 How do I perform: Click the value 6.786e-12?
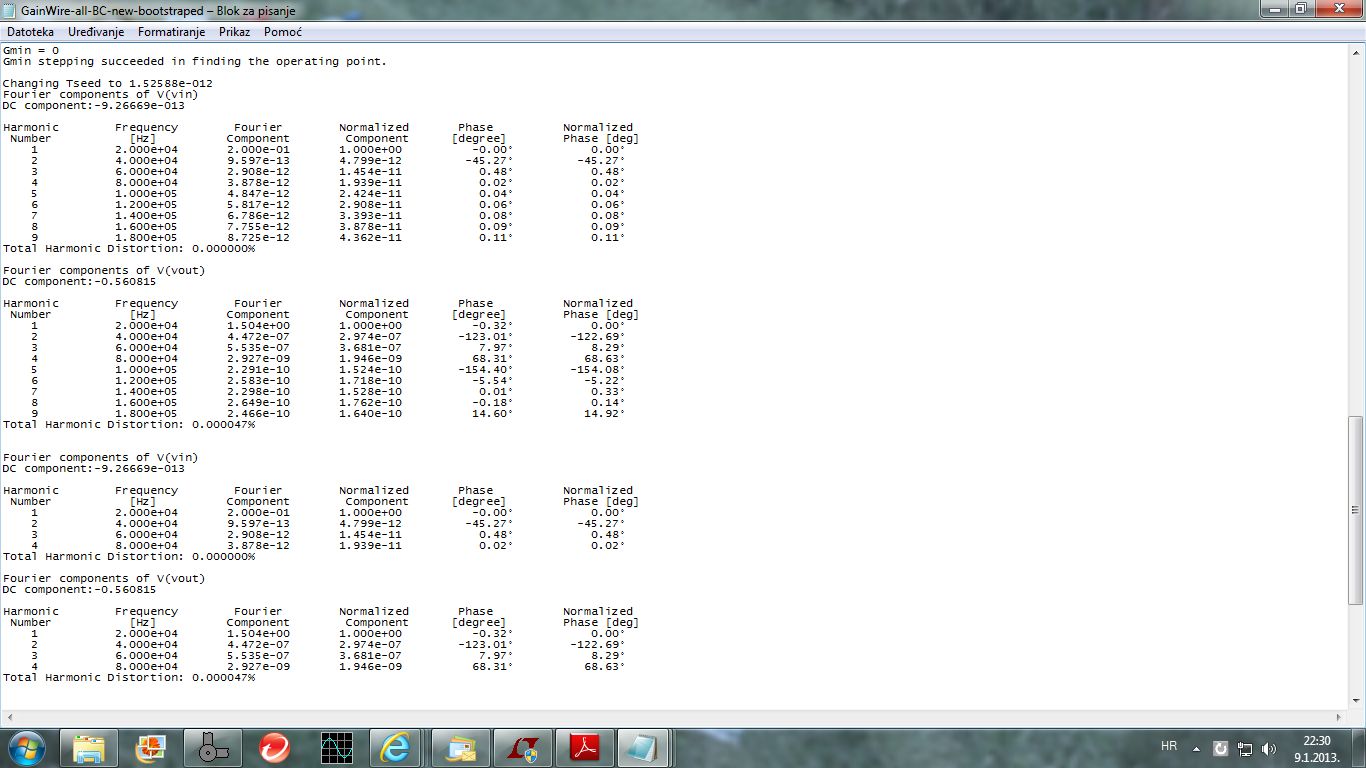[258, 215]
